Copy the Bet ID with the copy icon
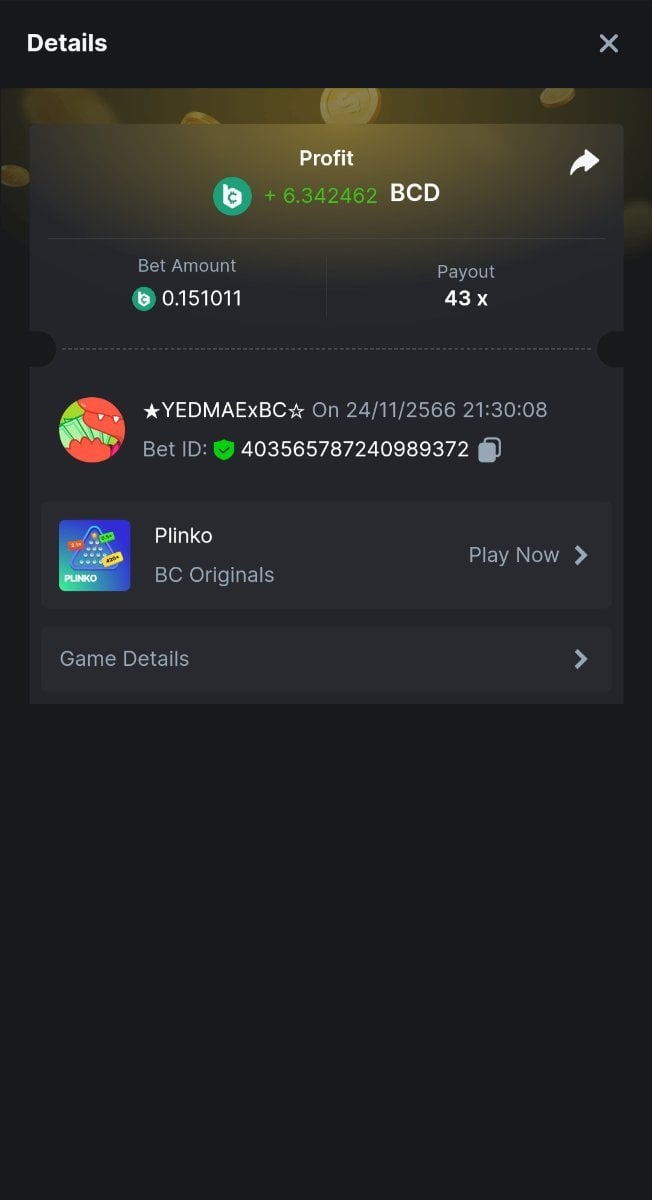This screenshot has height=1200, width=652. (x=489, y=450)
